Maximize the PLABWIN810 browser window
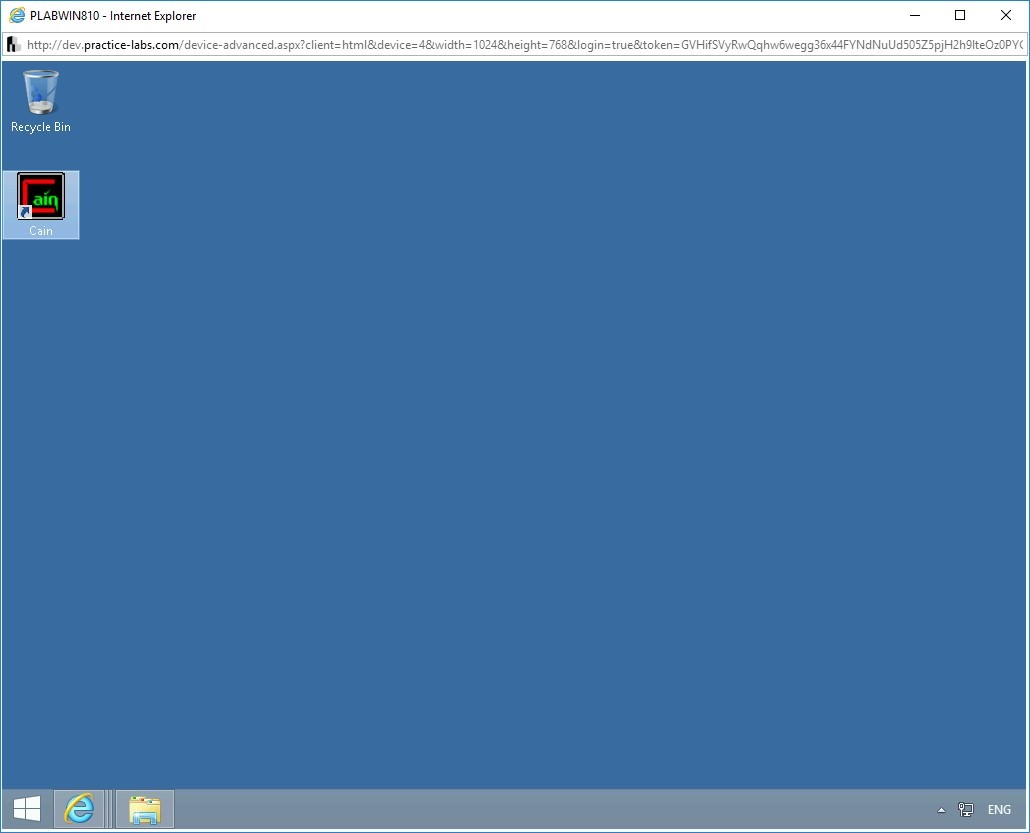 [959, 15]
